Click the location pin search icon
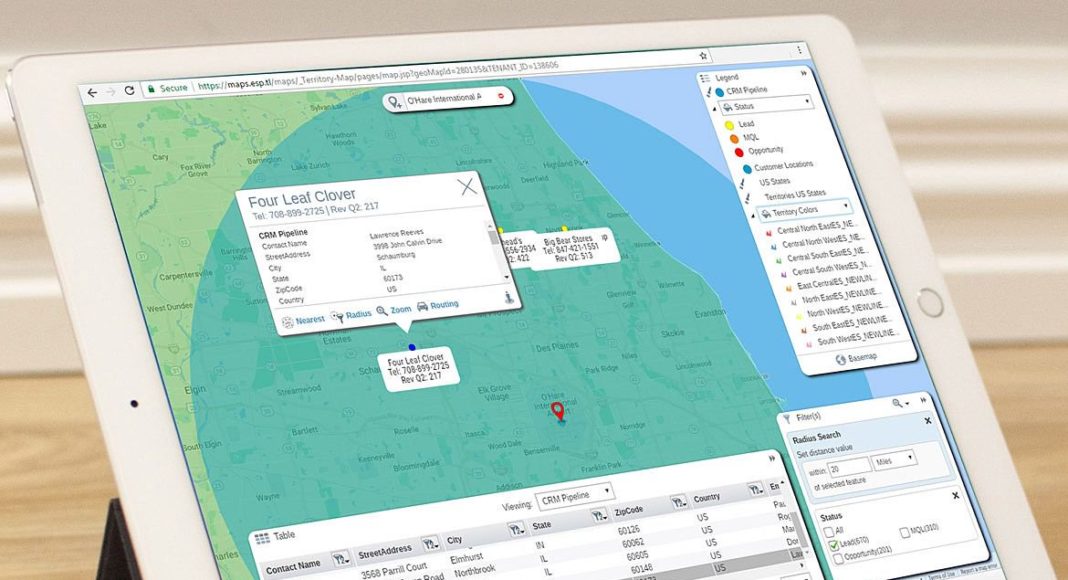 394,103
